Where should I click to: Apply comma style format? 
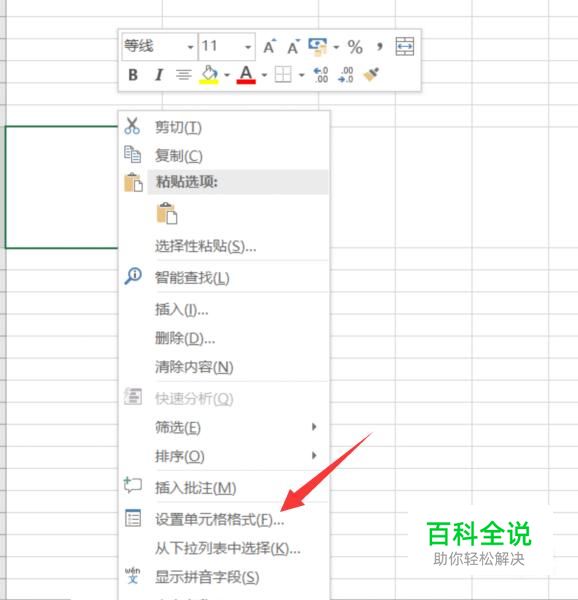[379, 47]
